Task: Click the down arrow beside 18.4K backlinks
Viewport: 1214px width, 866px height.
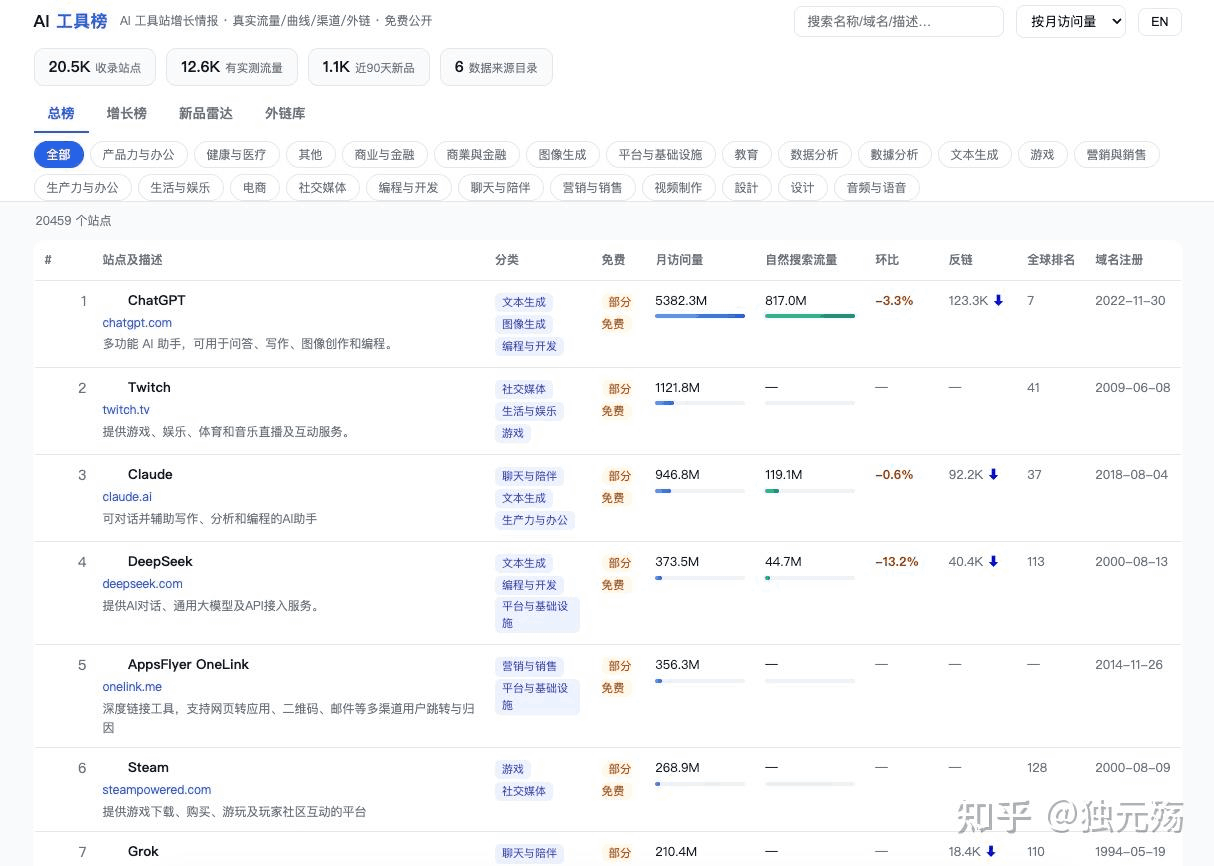Action: coord(991,852)
